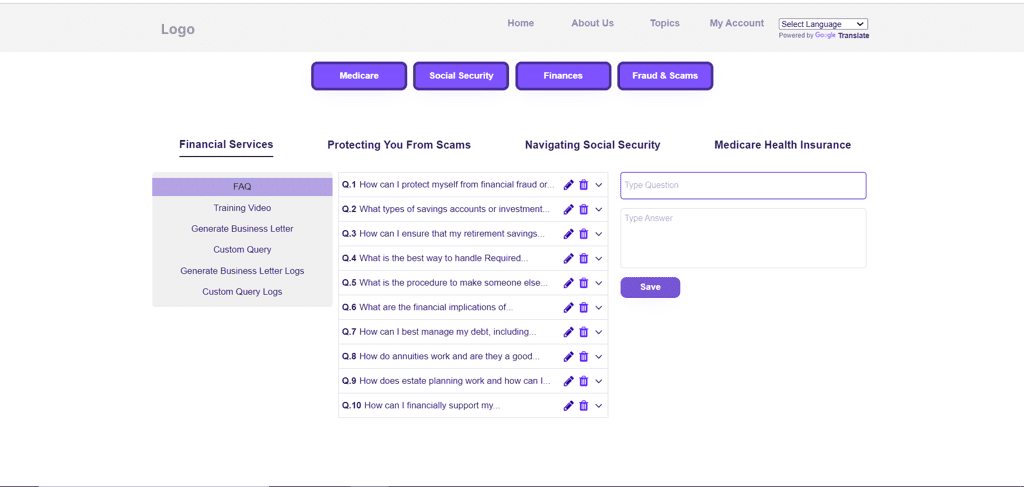
Task: Switch to Protecting You From Scams tab
Action: tap(399, 145)
